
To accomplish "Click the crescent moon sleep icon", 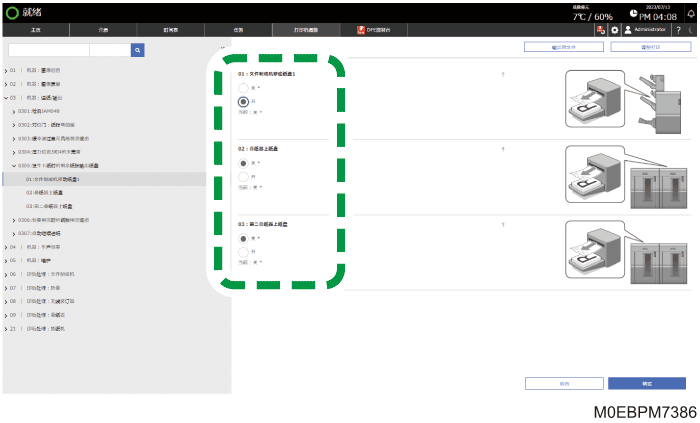I will coord(691,30).
